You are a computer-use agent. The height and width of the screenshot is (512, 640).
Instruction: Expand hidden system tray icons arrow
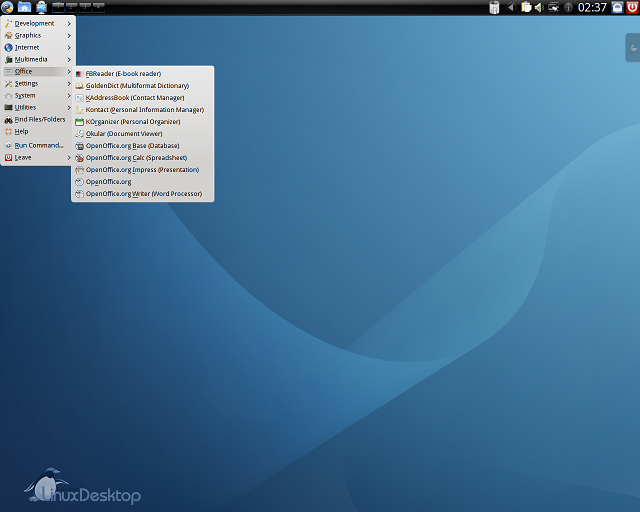512,7
